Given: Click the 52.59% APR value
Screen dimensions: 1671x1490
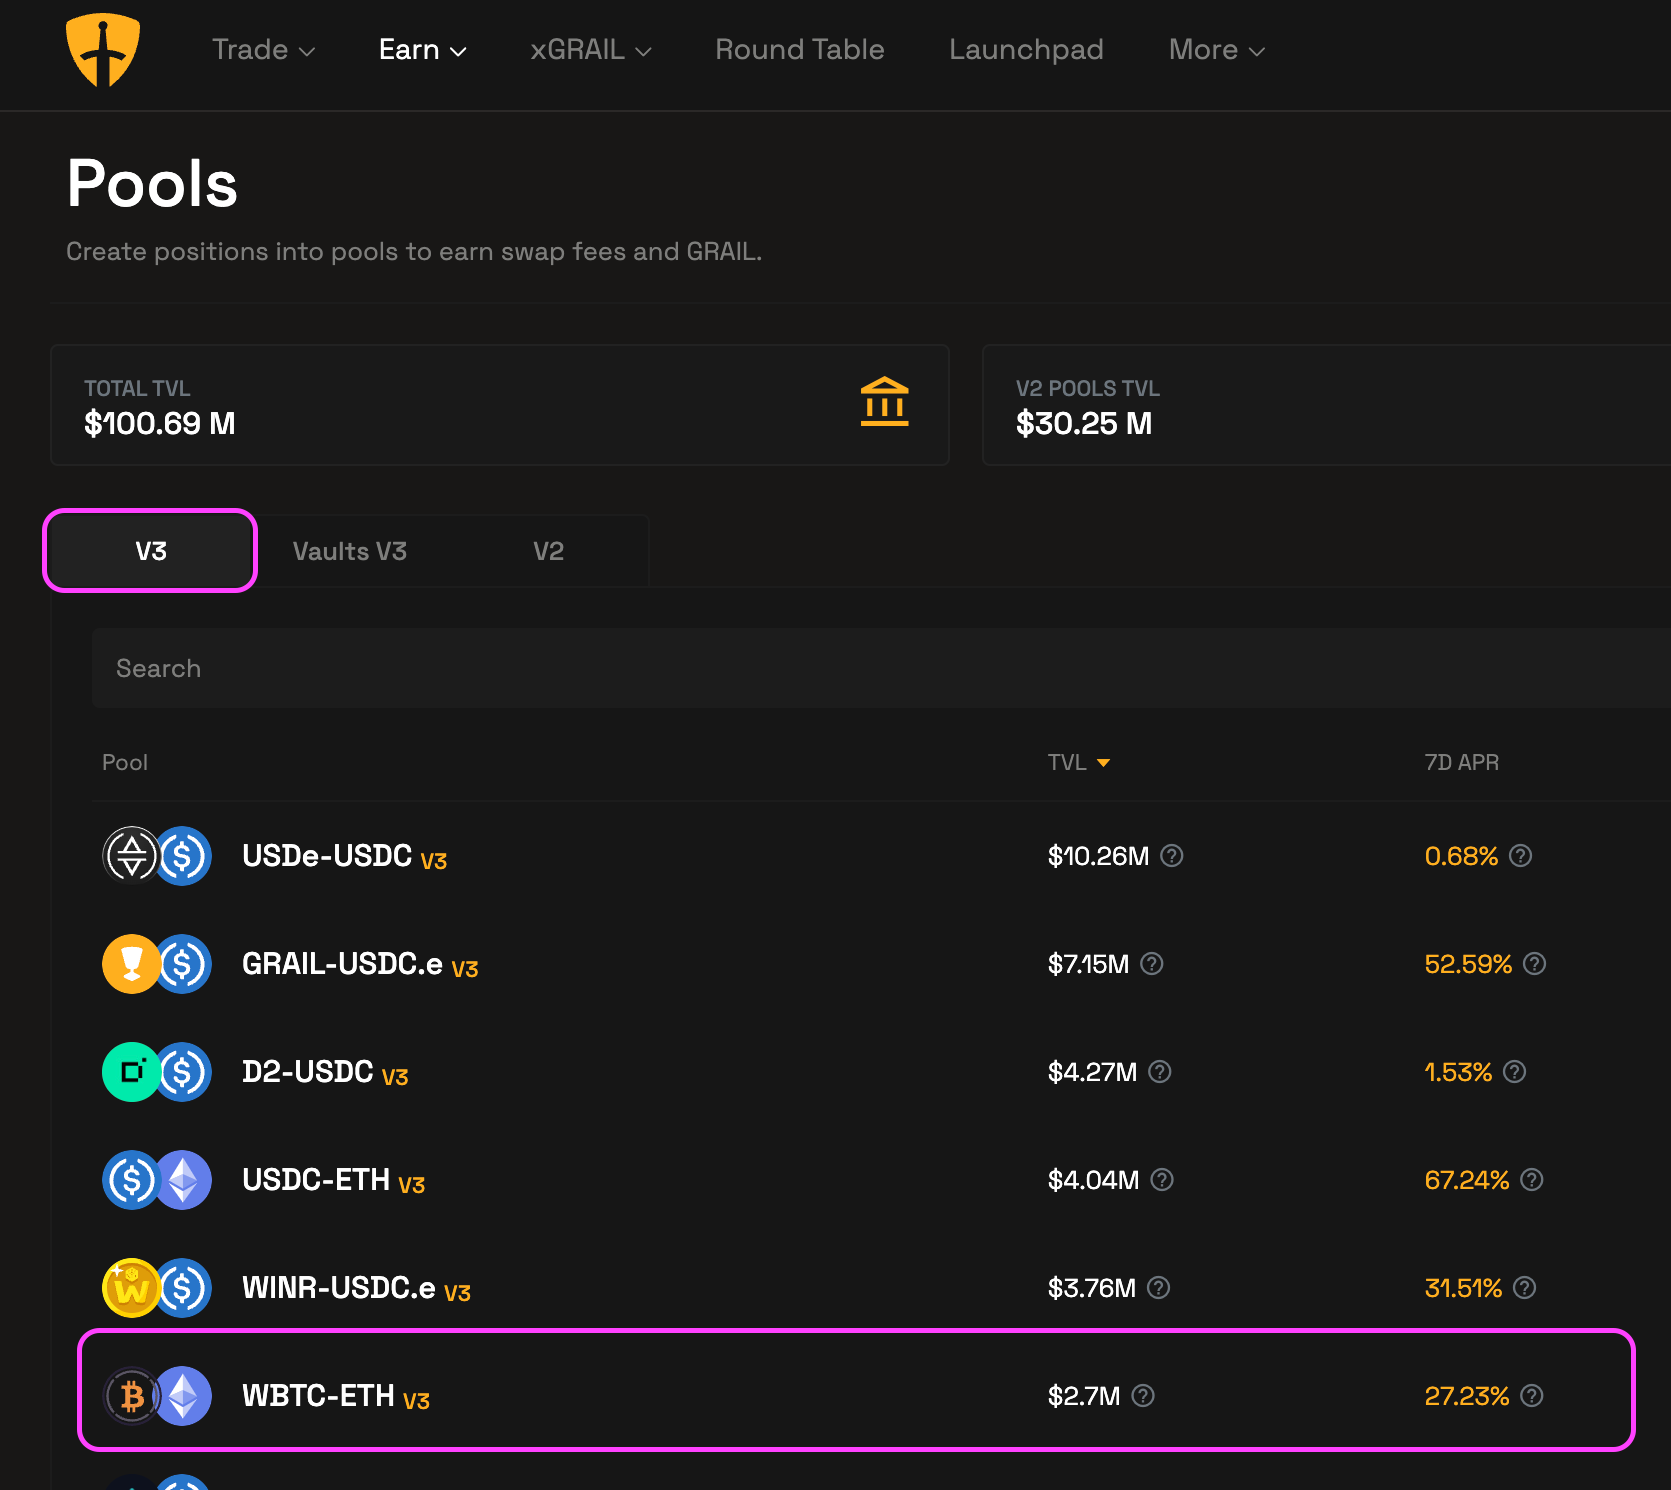Looking at the screenshot, I should 1468,964.
